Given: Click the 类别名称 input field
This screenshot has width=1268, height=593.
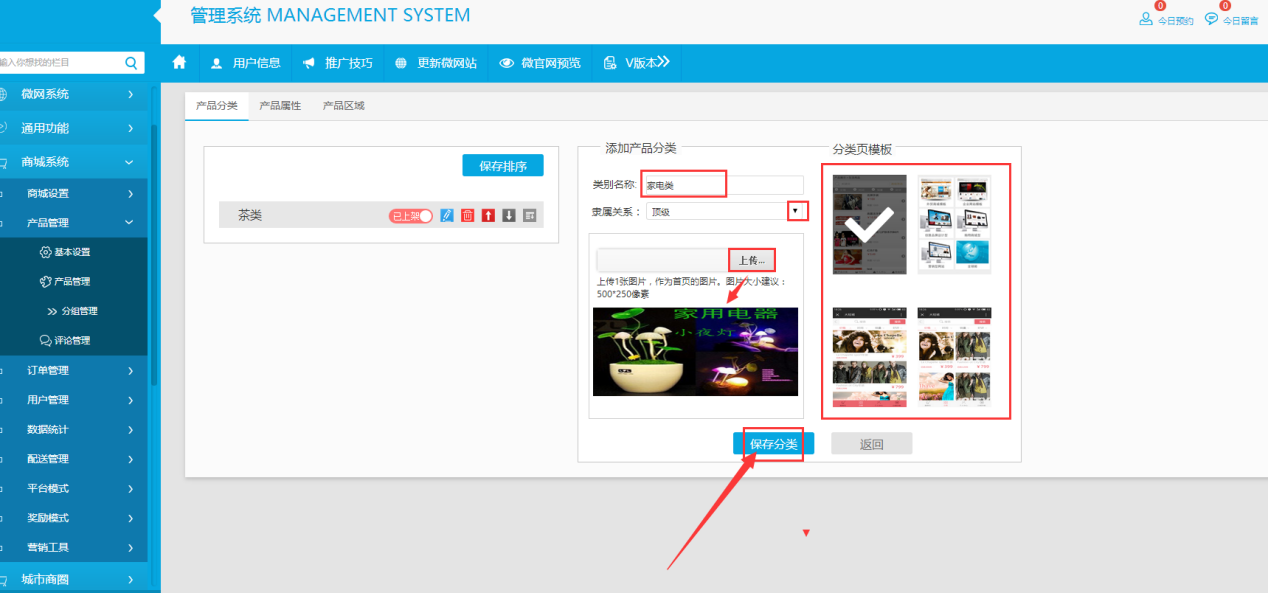Looking at the screenshot, I should (x=722, y=185).
